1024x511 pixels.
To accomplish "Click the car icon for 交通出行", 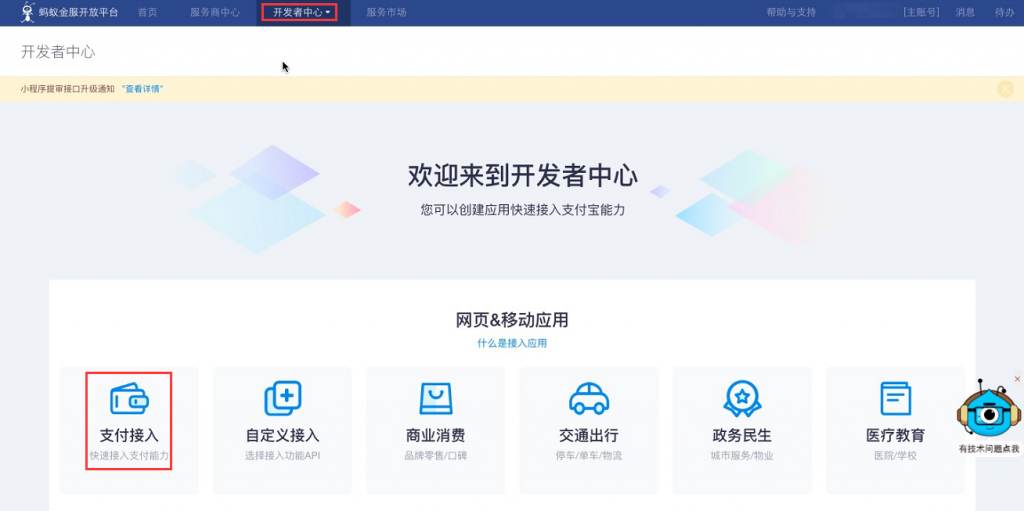I will (x=589, y=398).
